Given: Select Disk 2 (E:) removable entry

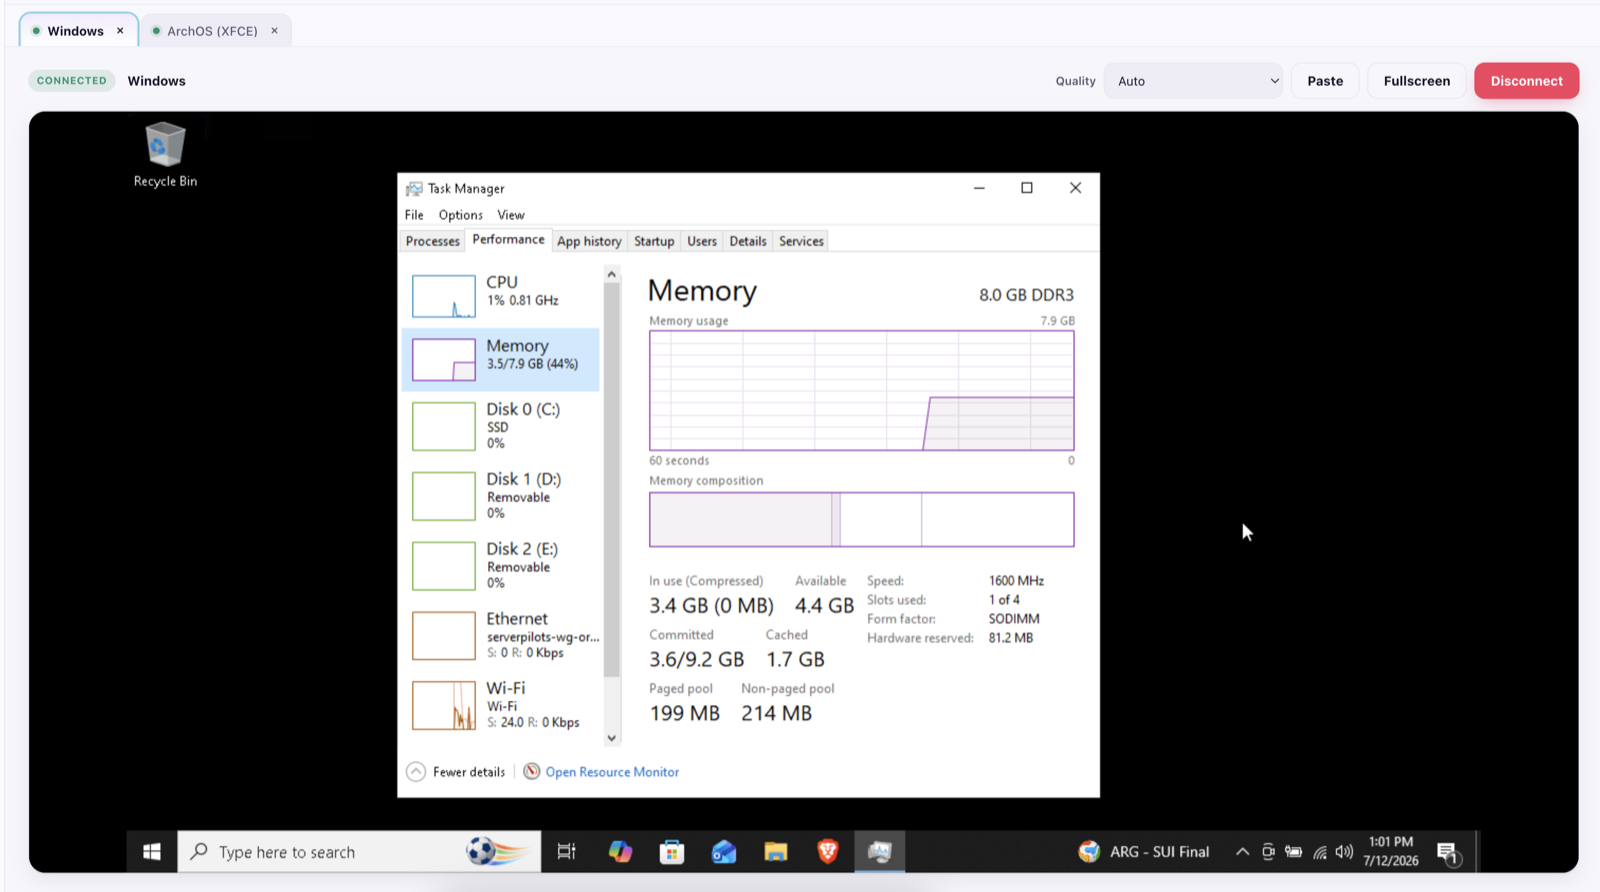Looking at the screenshot, I should point(501,565).
